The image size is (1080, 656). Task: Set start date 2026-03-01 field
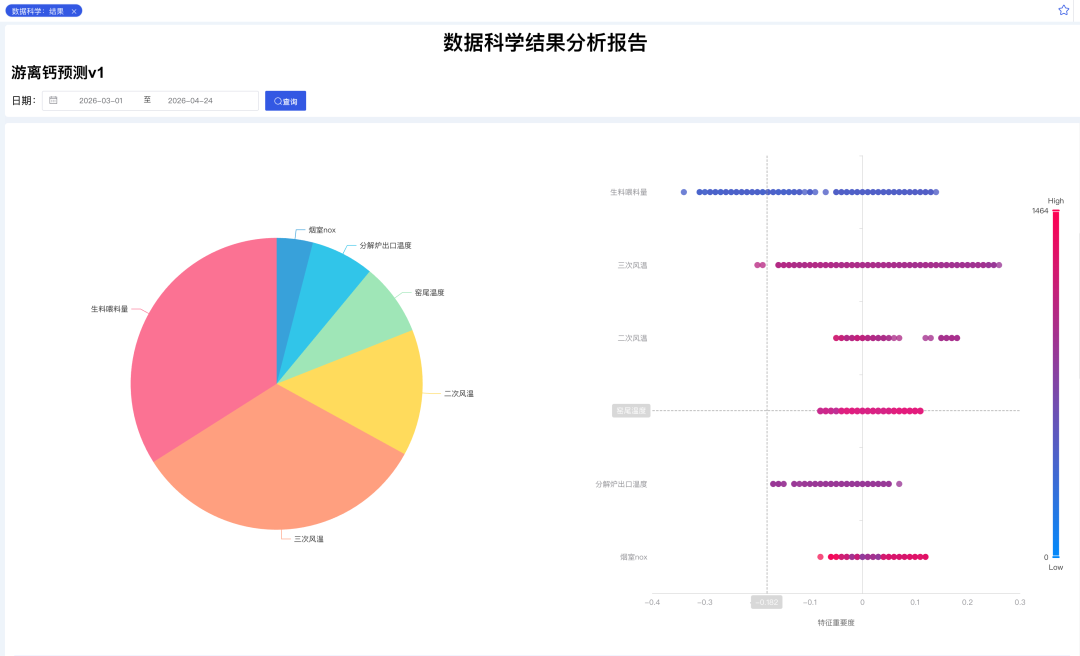[101, 101]
